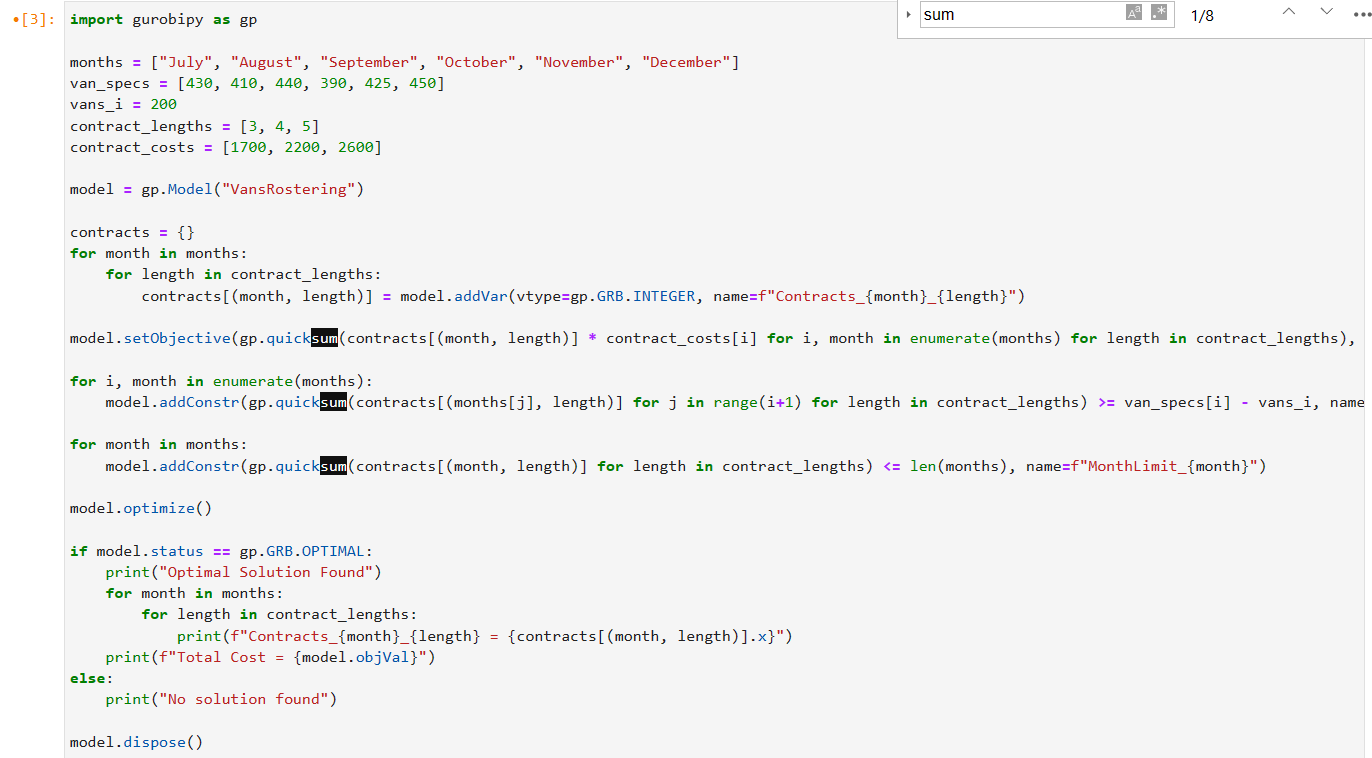Image resolution: width=1372 pixels, height=758 pixels.
Task: Toggle Match Case in the search widget
Action: (x=1133, y=12)
